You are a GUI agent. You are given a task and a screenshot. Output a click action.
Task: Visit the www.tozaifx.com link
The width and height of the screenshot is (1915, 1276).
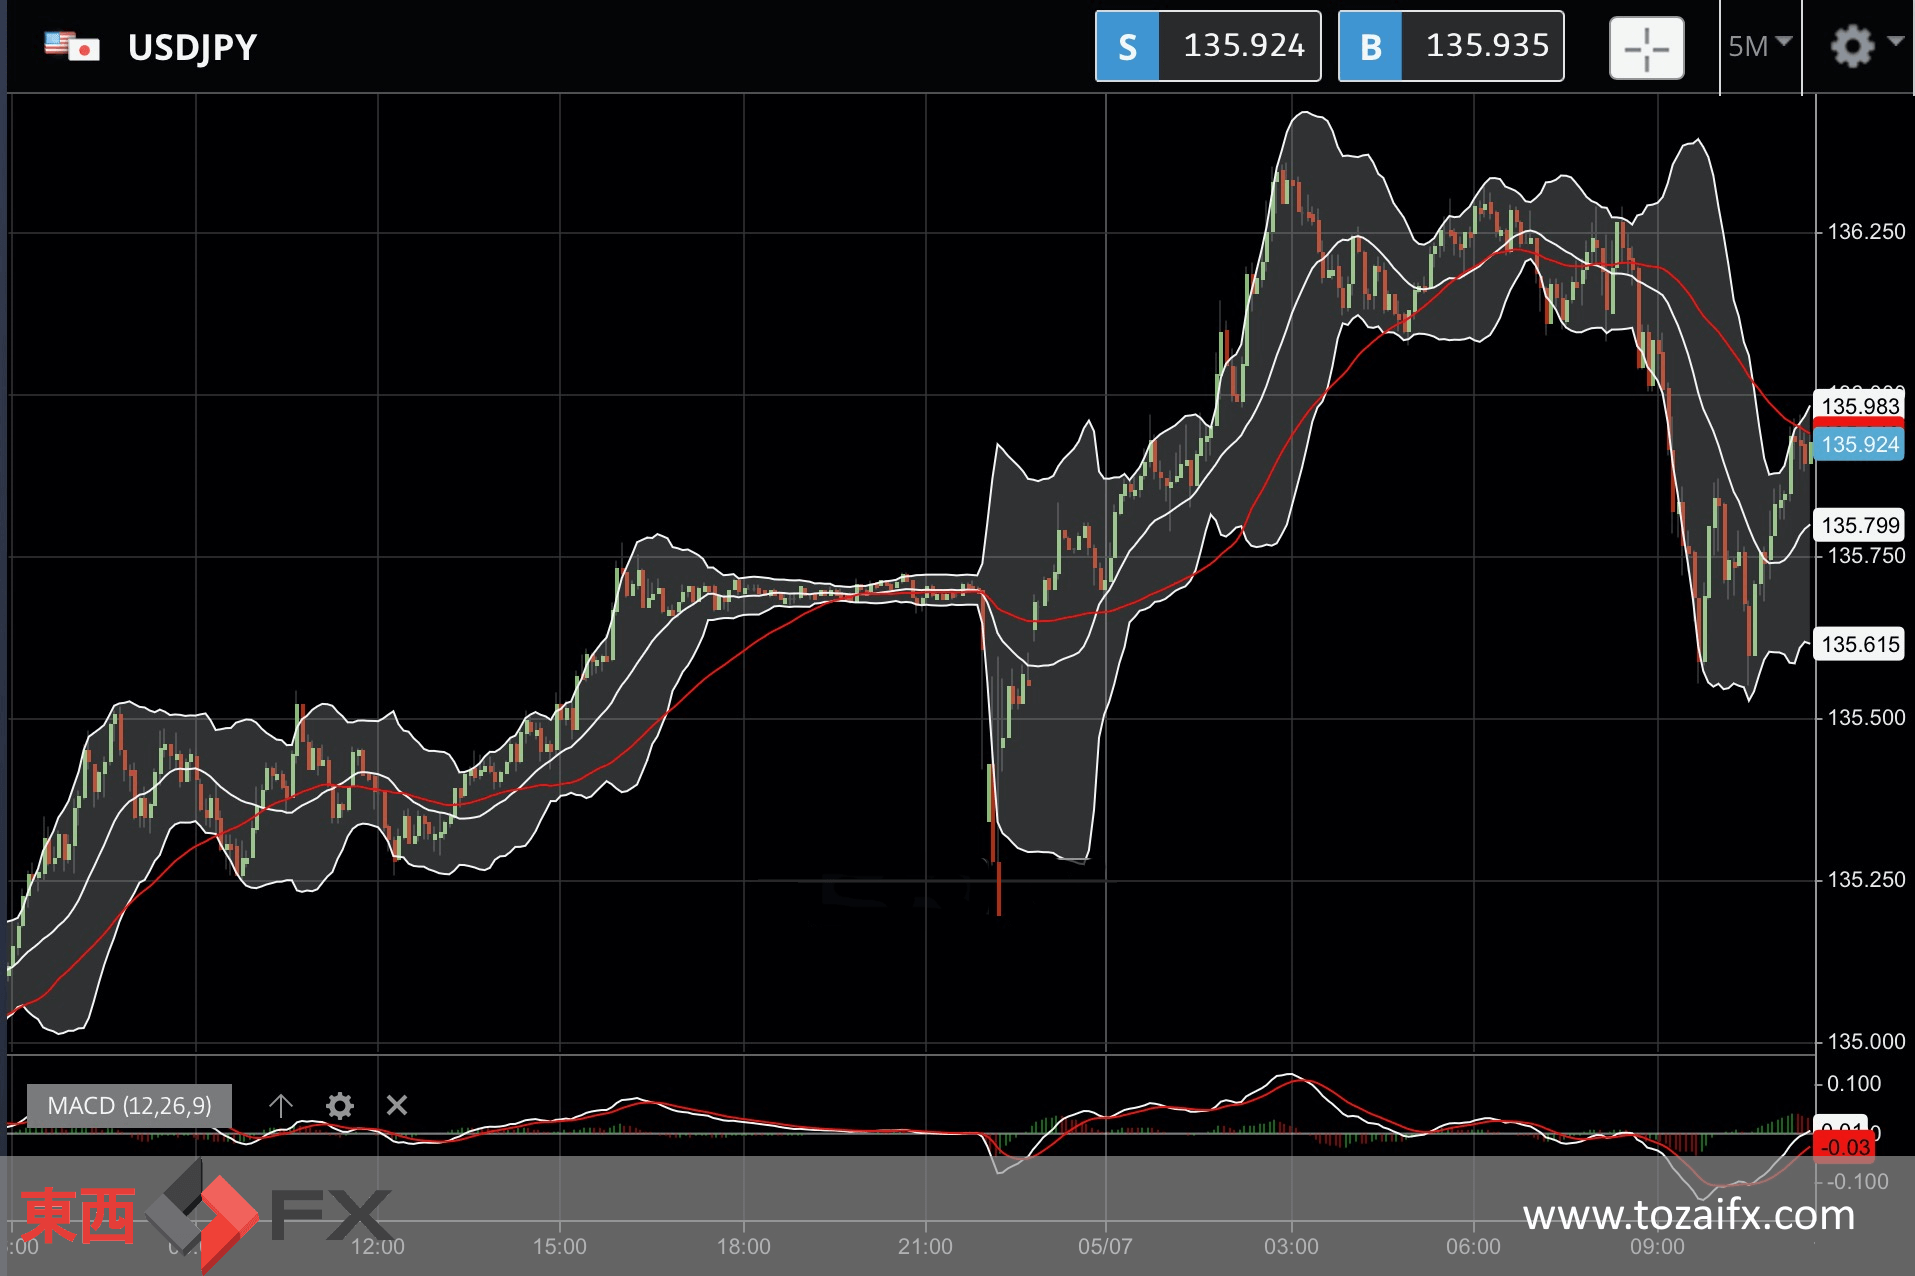(x=1689, y=1215)
